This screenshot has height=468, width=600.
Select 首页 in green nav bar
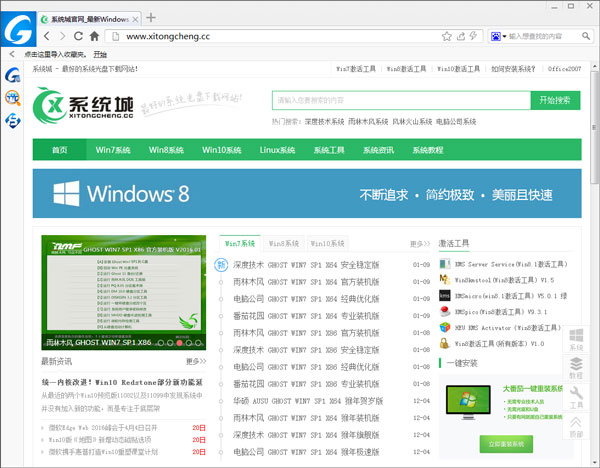[60, 150]
